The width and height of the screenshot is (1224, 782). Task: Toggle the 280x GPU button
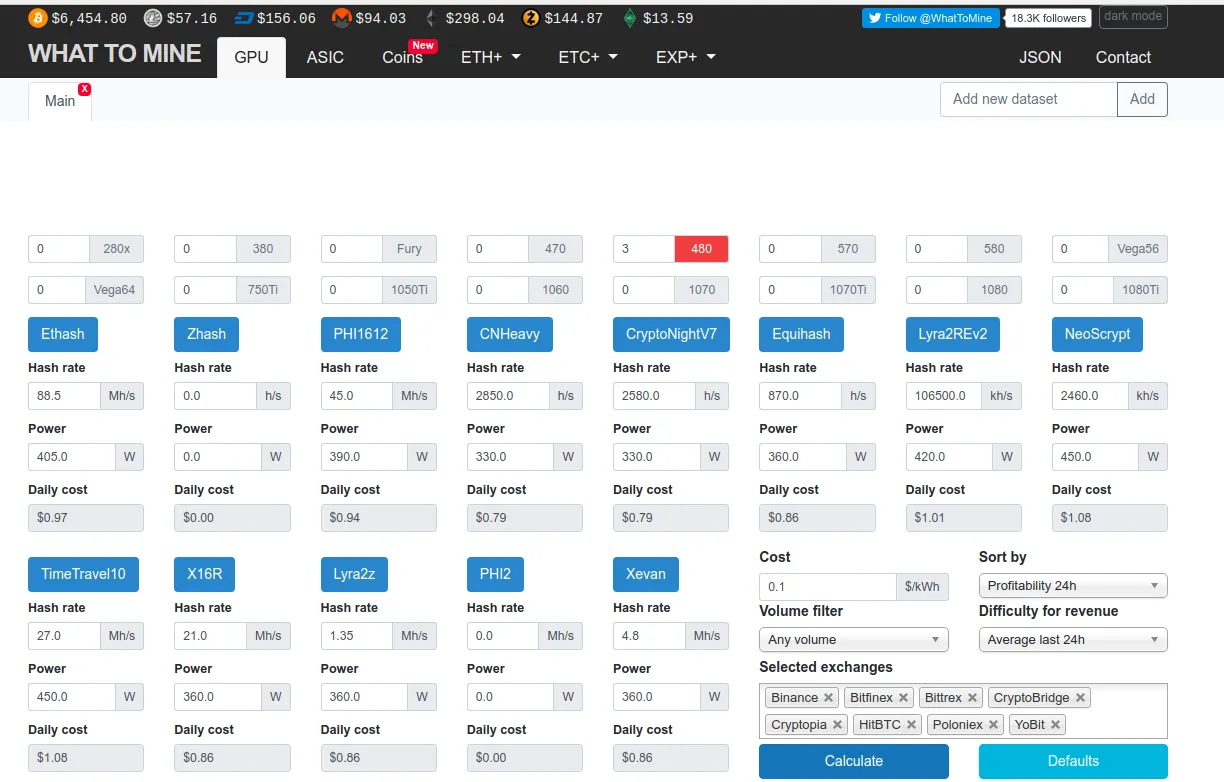(x=116, y=249)
